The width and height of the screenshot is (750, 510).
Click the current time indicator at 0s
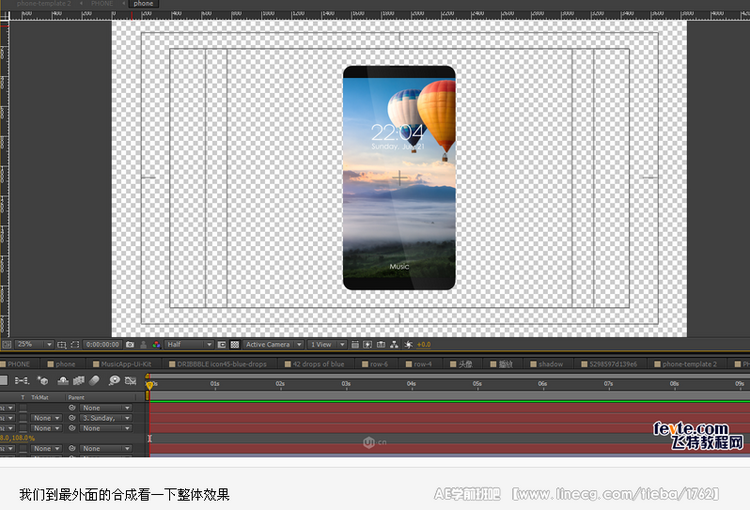(149, 385)
